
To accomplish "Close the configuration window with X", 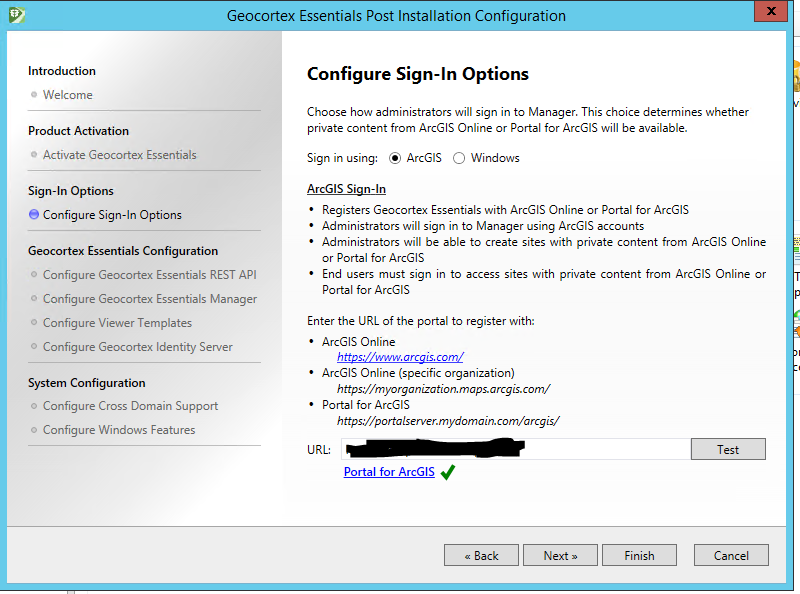I will pos(771,11).
